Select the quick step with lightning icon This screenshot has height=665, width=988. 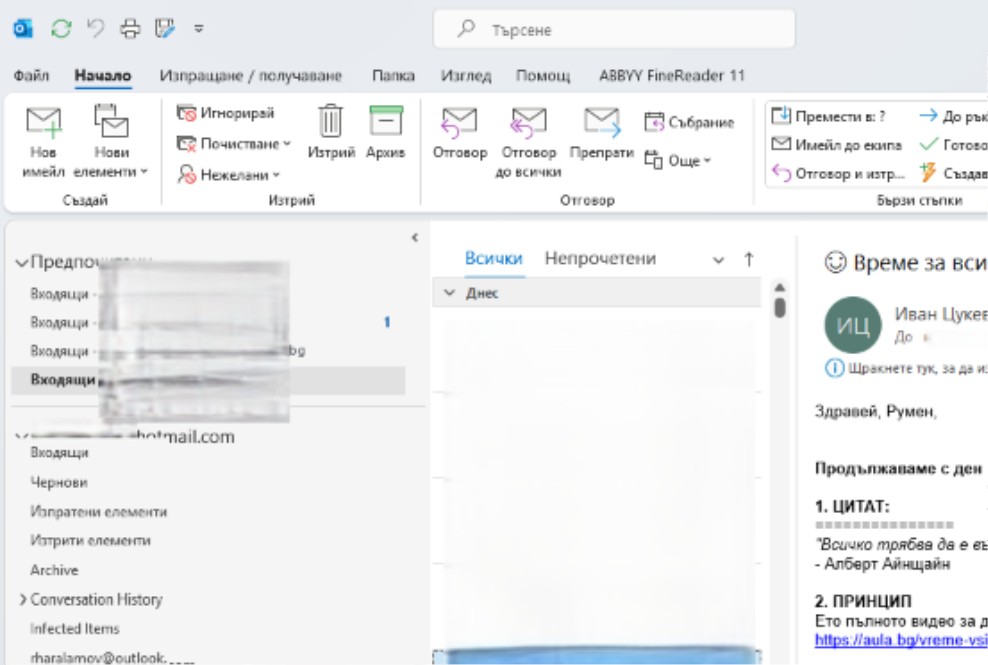(x=953, y=173)
